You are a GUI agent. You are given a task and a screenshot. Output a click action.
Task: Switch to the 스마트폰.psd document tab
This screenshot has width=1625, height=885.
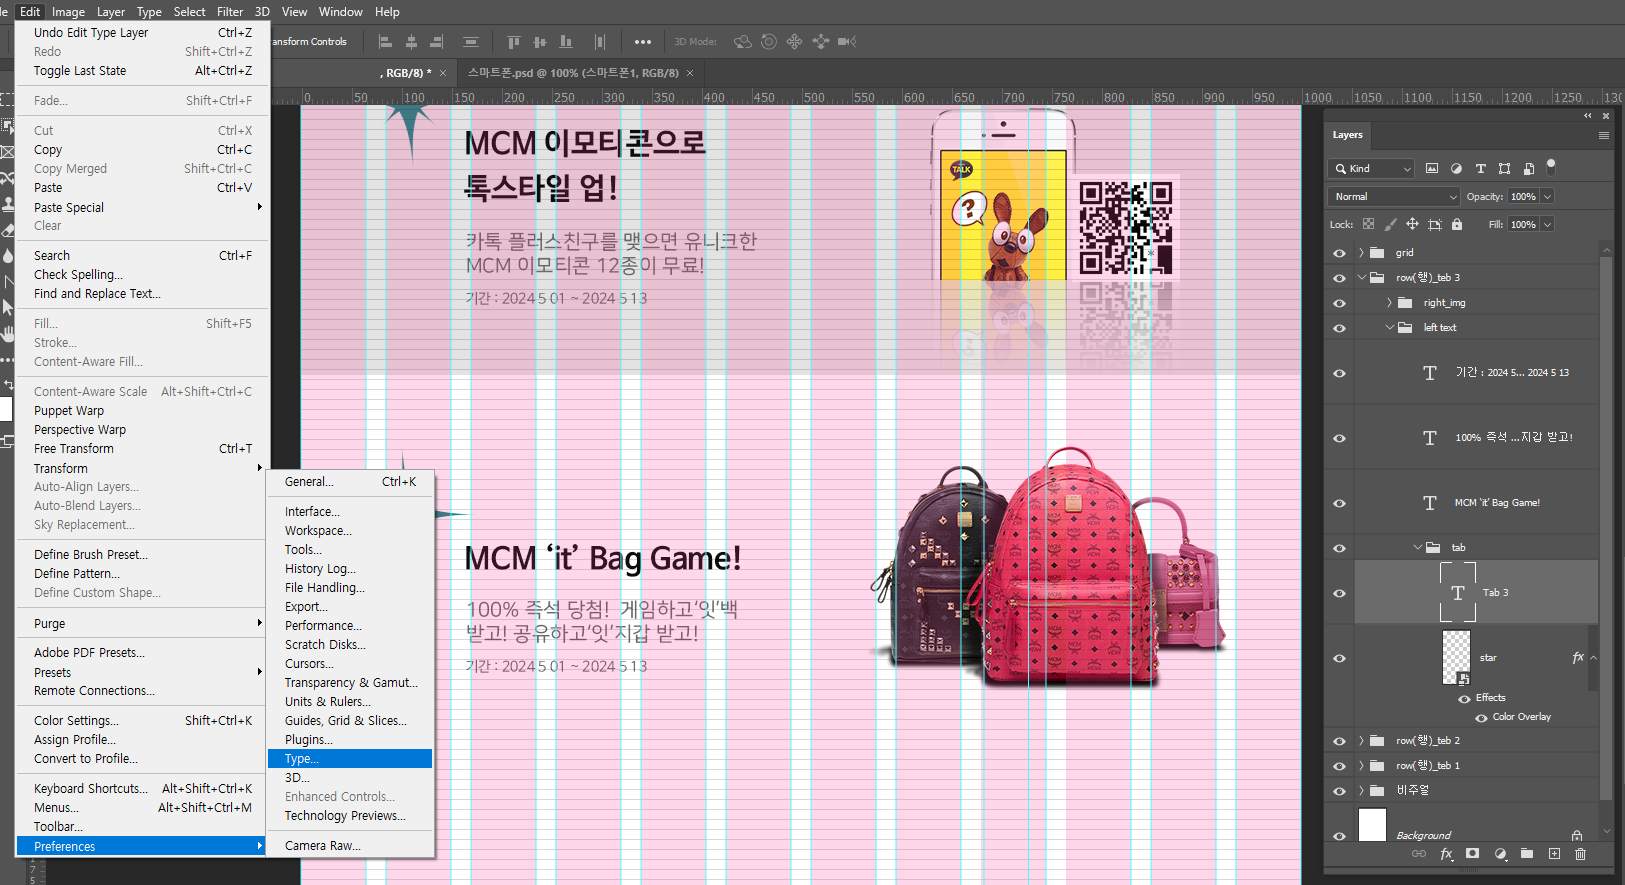[x=573, y=73]
